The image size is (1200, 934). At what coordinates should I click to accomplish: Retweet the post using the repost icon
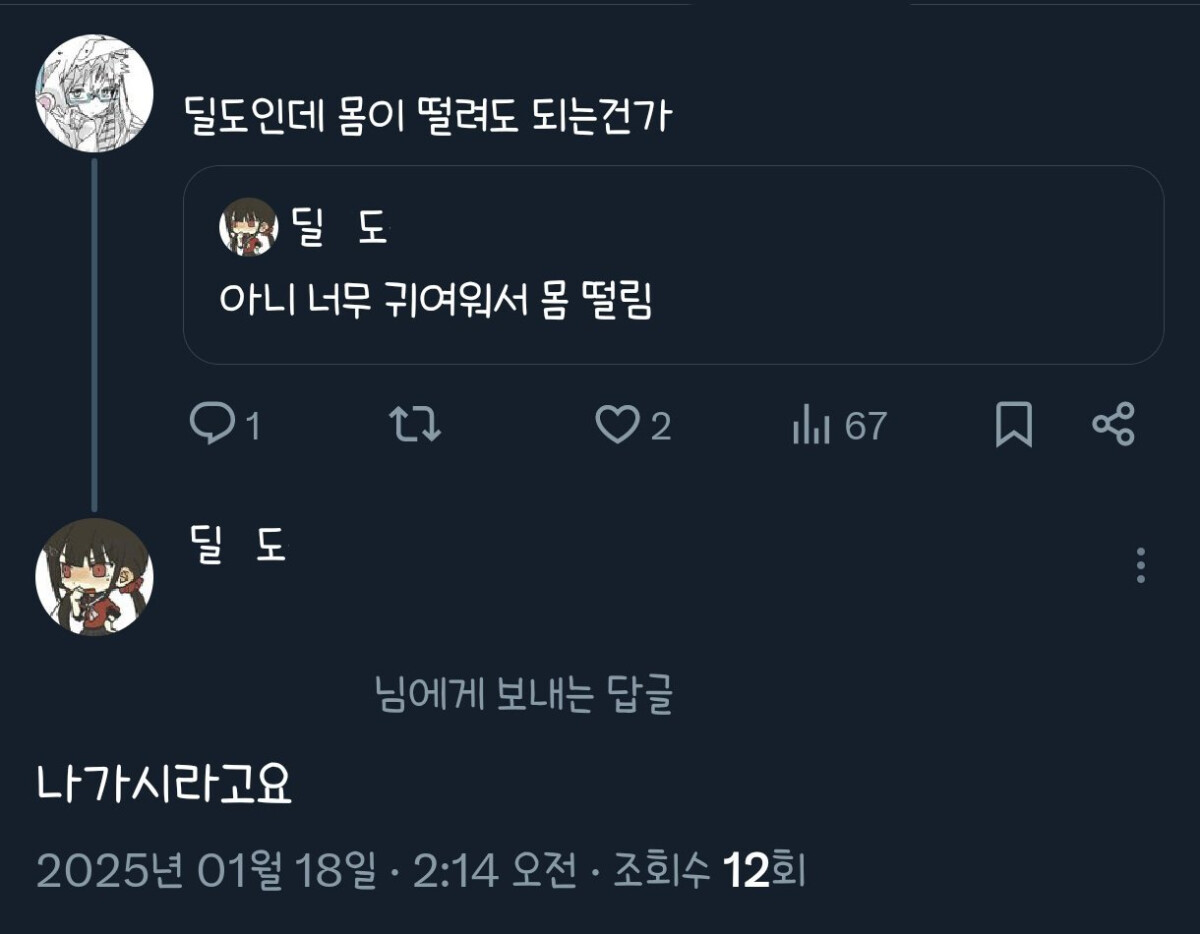[414, 426]
